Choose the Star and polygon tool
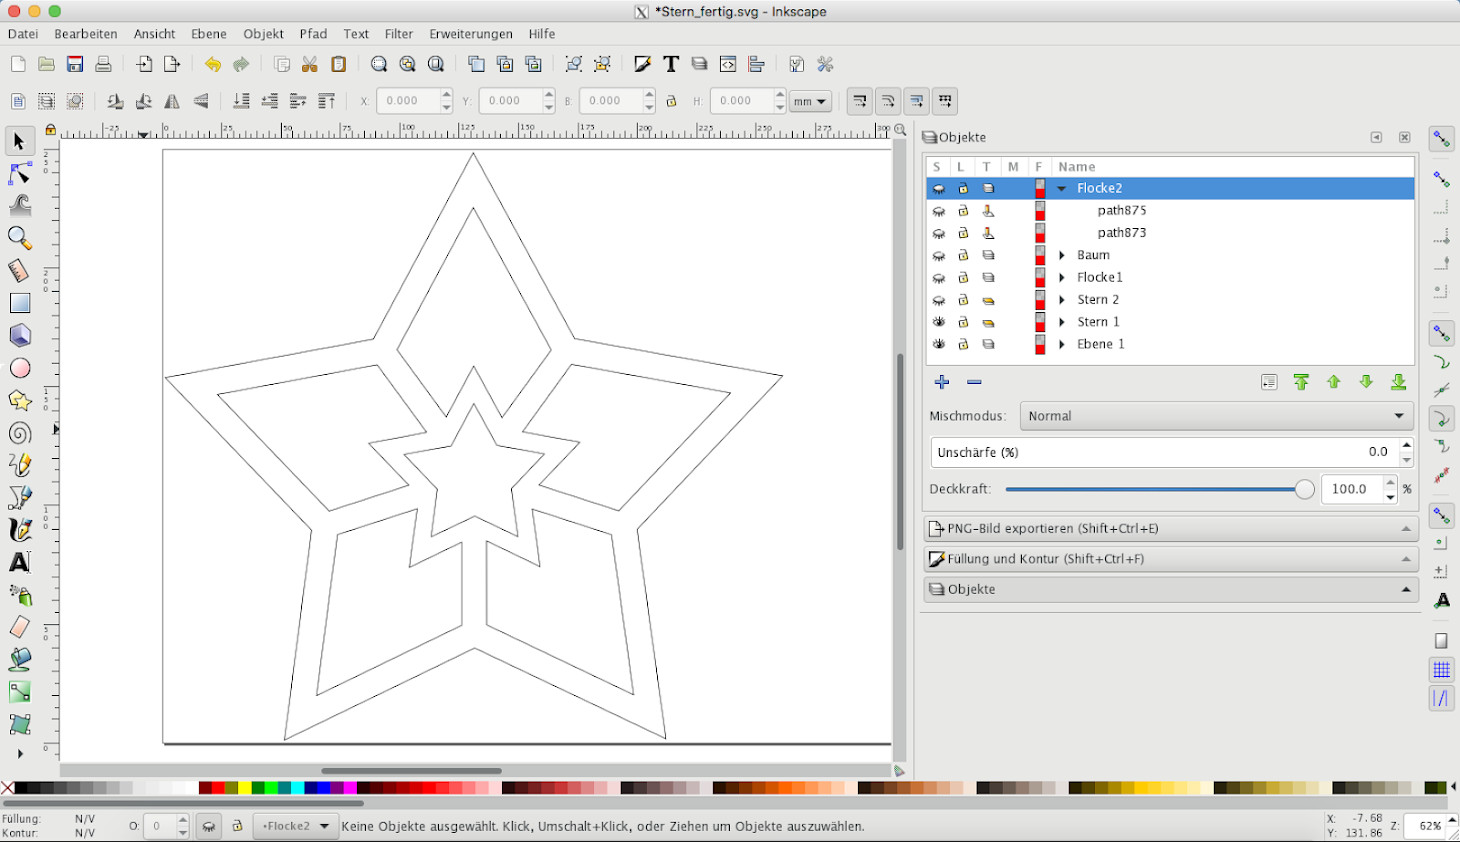1460x842 pixels. click(19, 400)
